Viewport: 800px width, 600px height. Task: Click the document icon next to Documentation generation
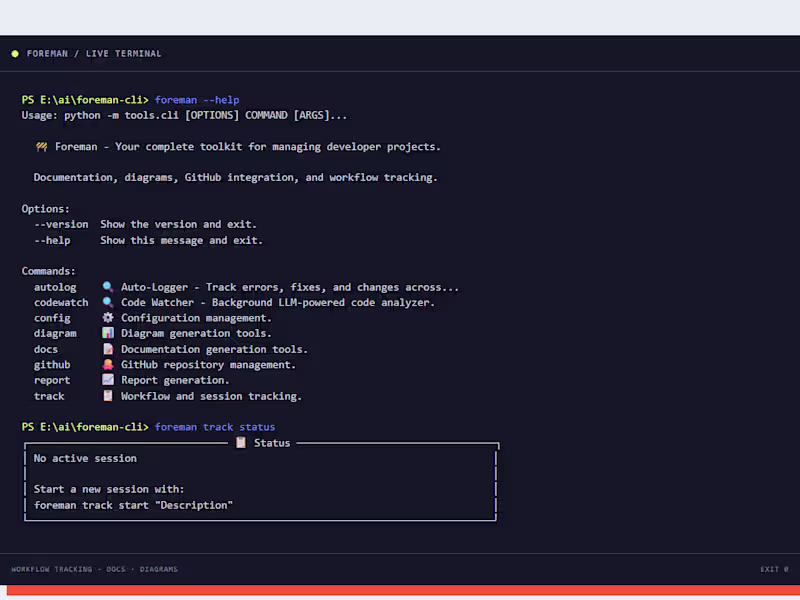(108, 349)
